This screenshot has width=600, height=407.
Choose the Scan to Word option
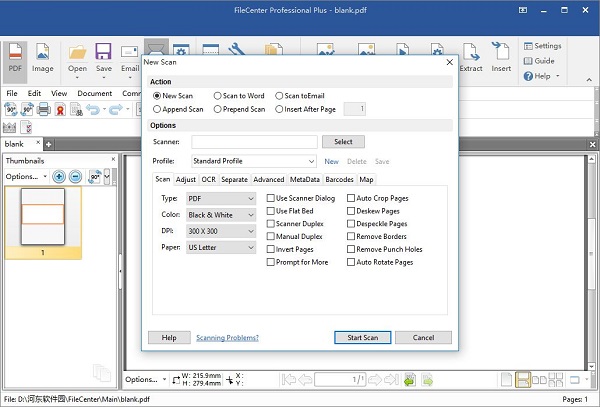point(218,95)
